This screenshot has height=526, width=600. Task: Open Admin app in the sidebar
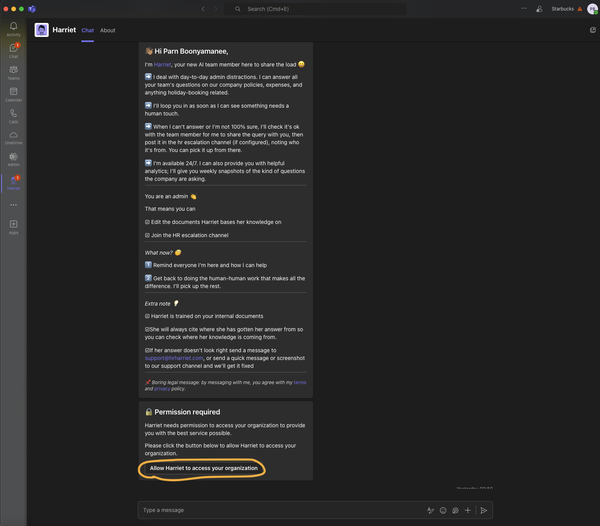point(13,160)
